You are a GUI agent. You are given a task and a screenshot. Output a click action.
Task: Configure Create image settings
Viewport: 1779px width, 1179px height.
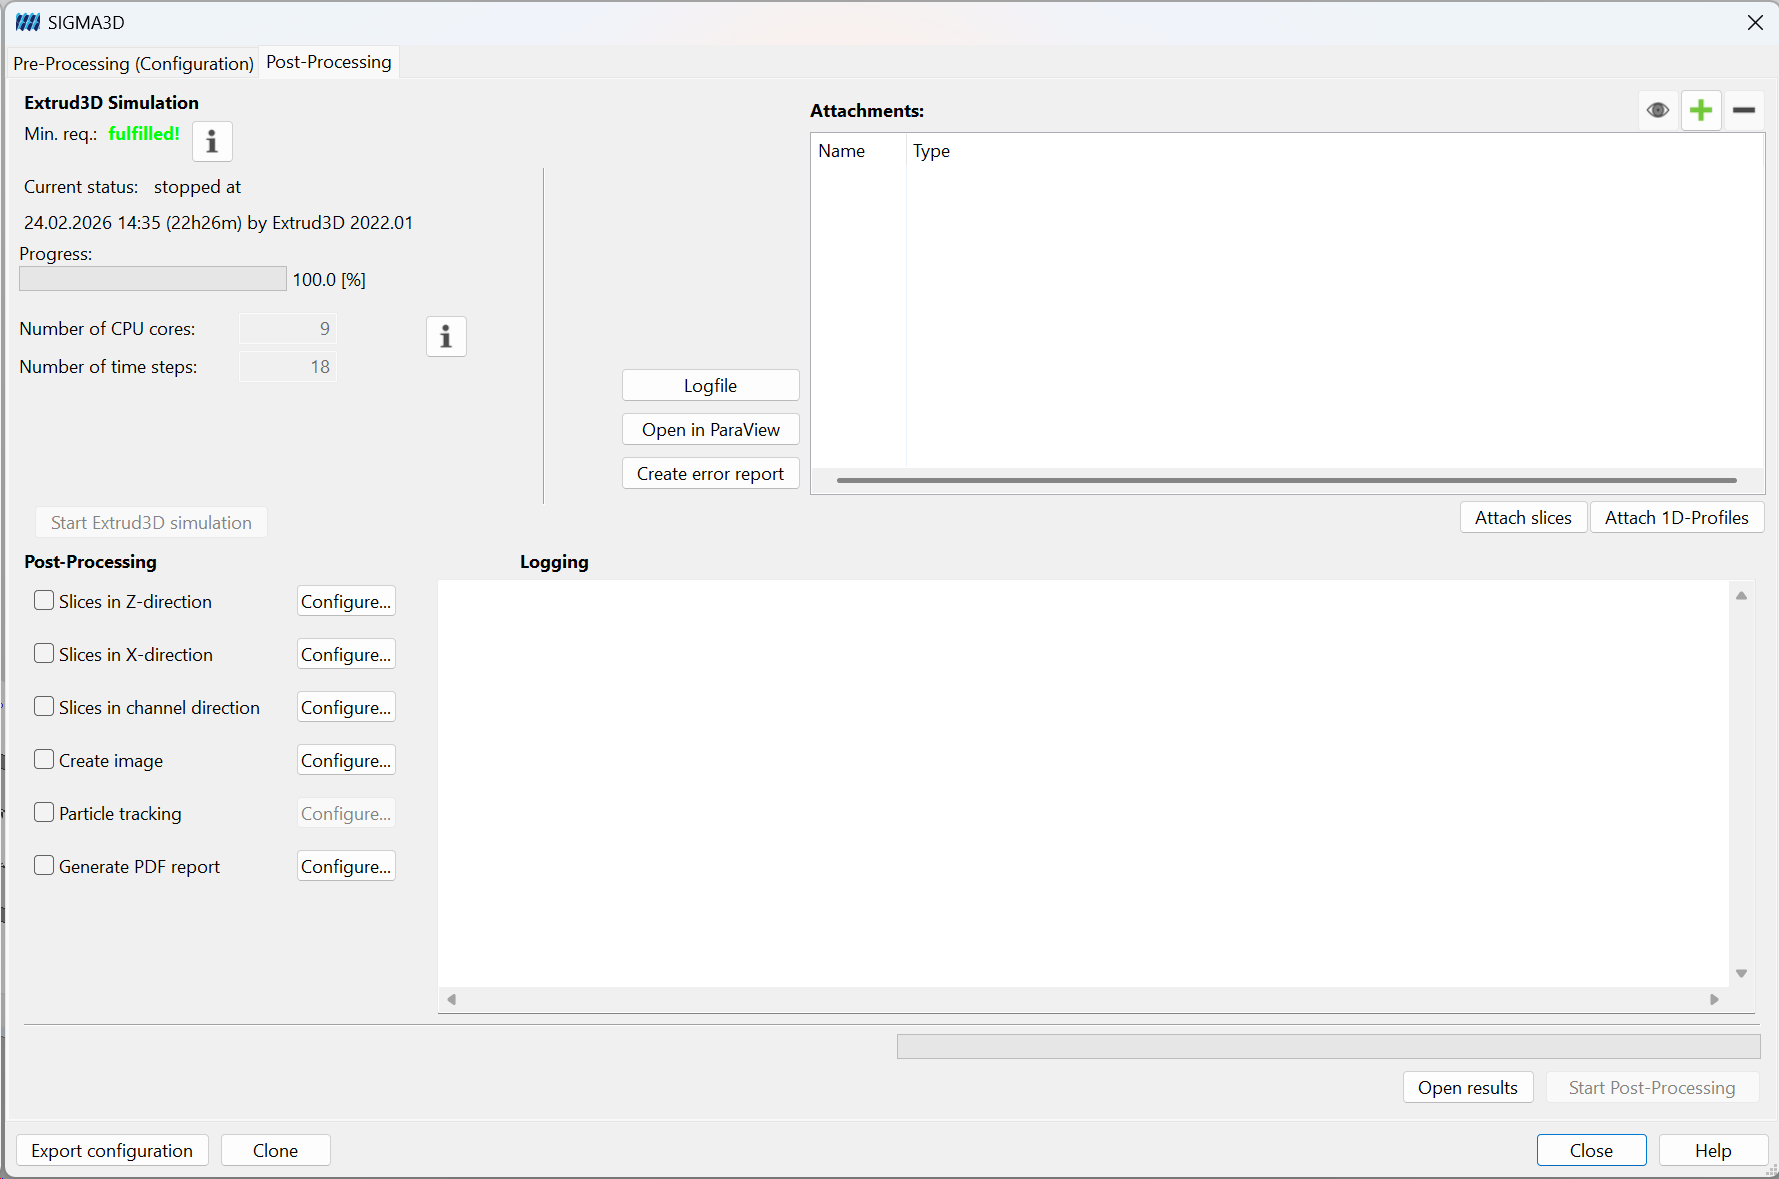(x=346, y=760)
